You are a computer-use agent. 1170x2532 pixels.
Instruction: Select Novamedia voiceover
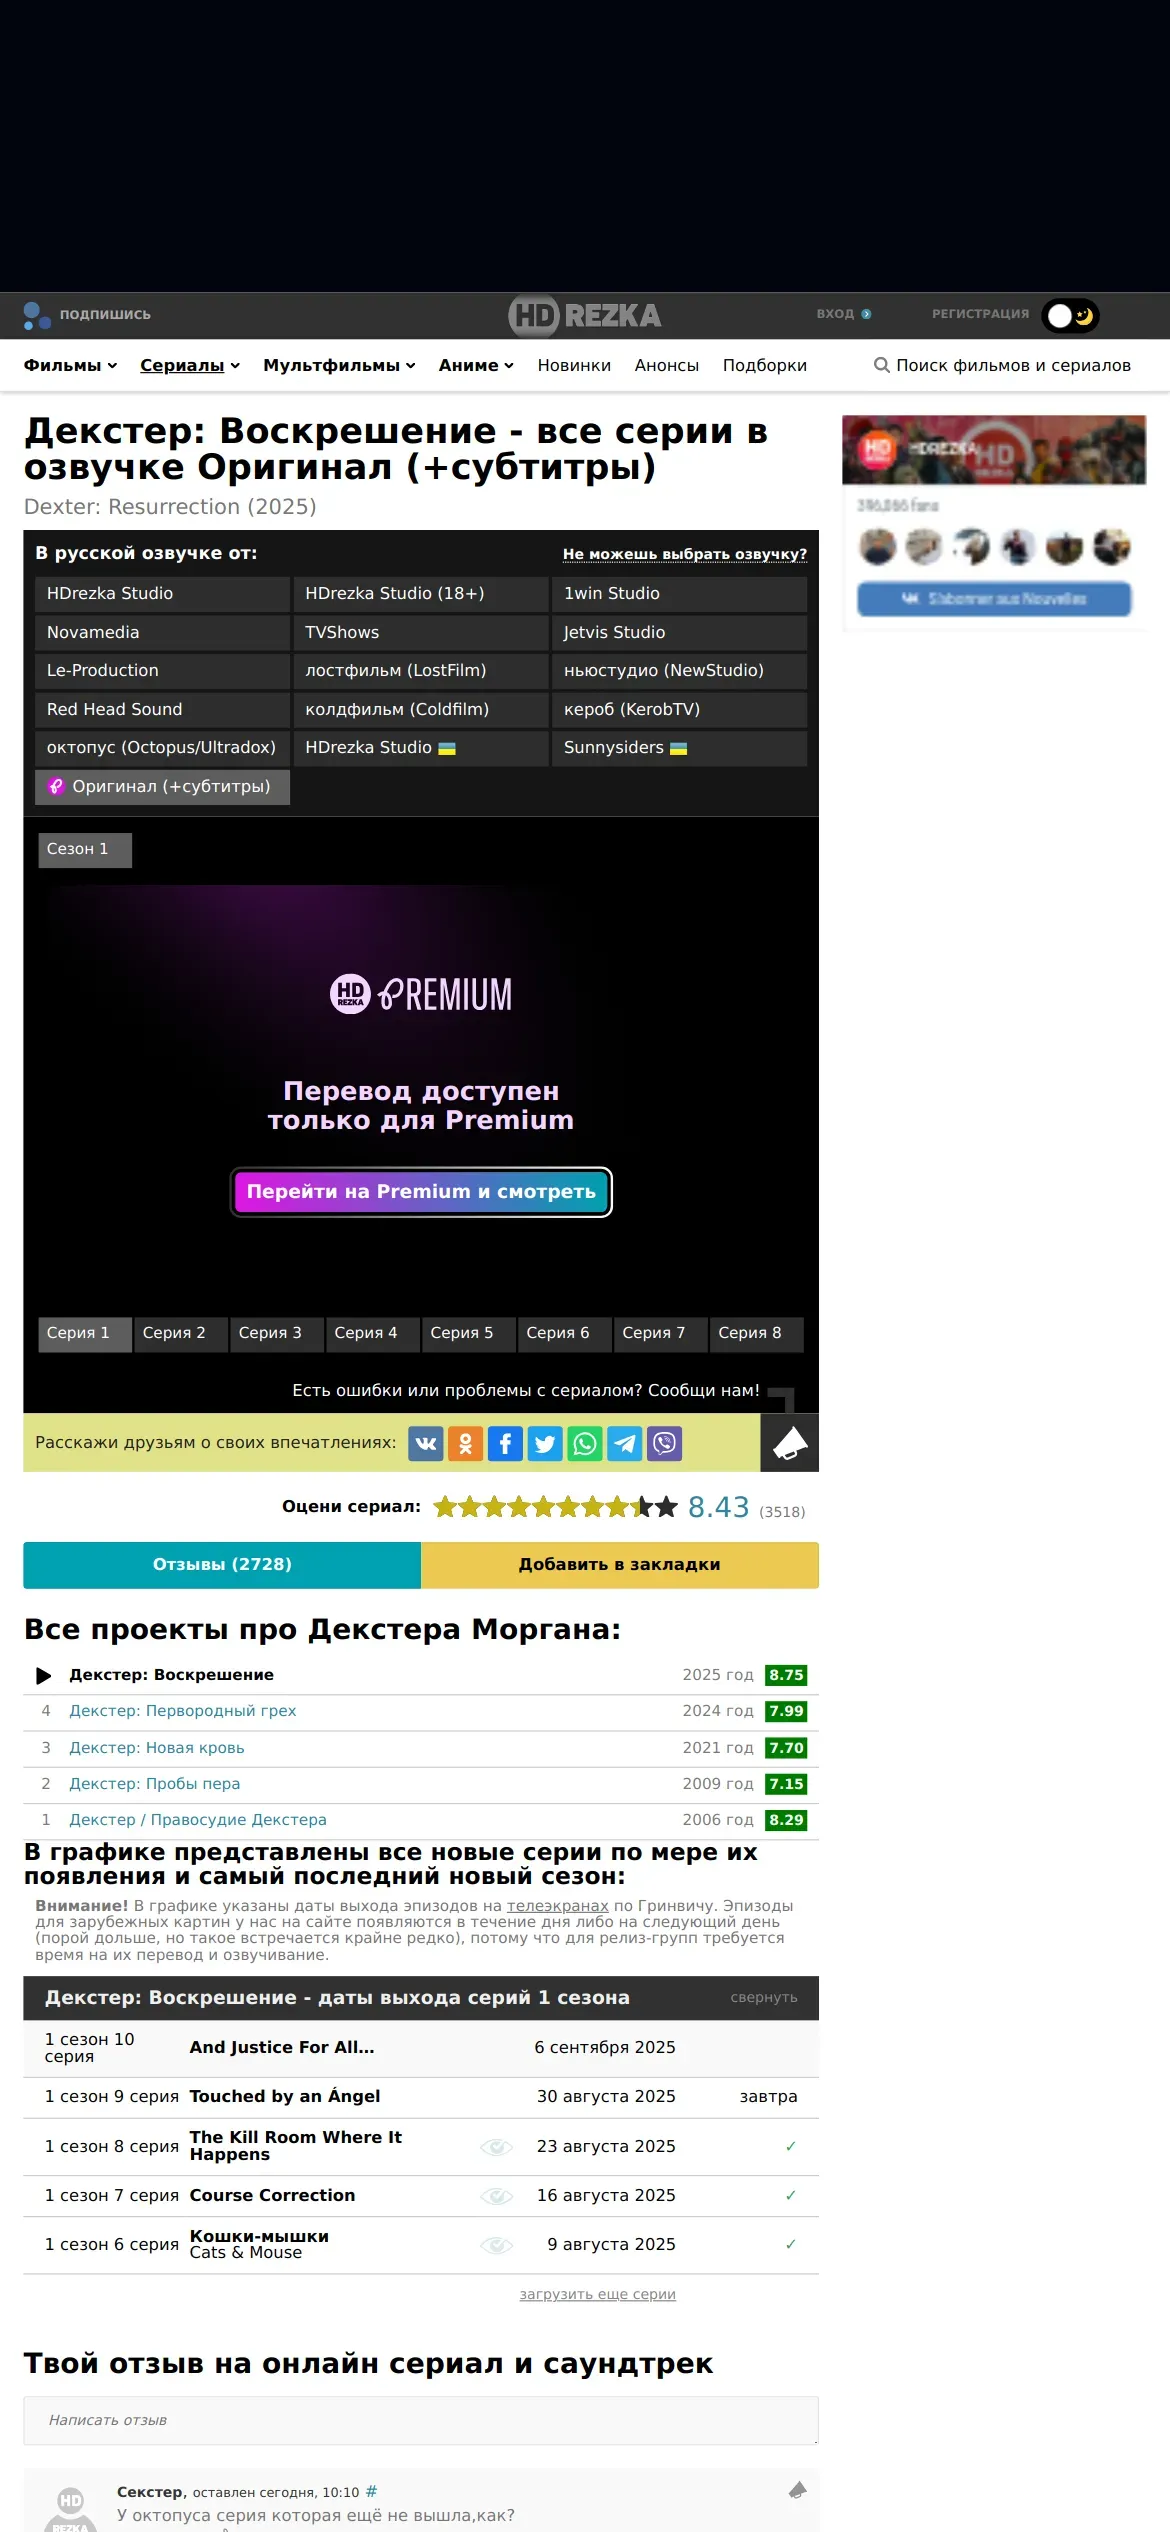click(x=162, y=633)
